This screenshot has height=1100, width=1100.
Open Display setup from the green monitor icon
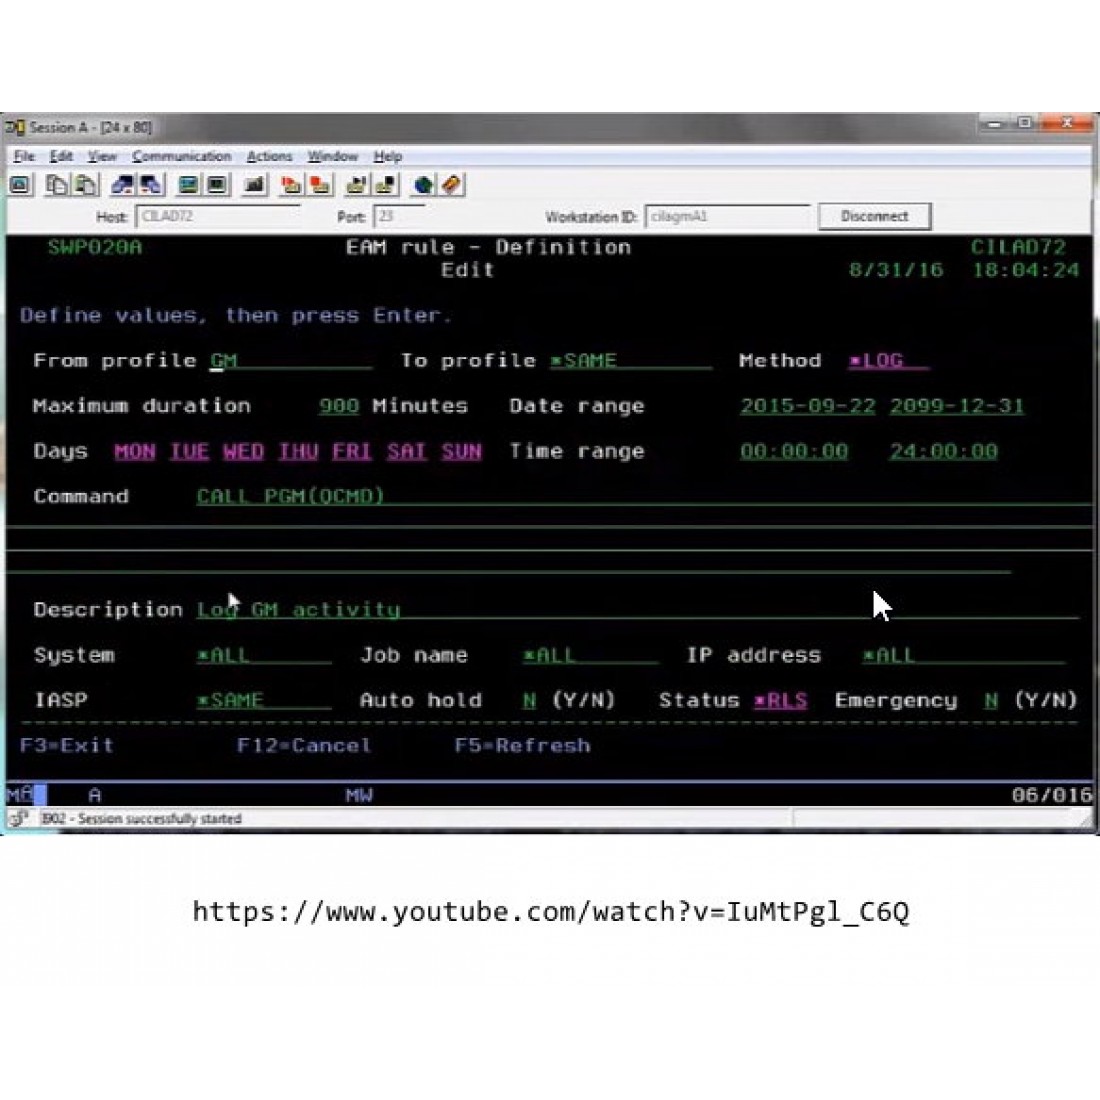pyautogui.click(x=188, y=185)
